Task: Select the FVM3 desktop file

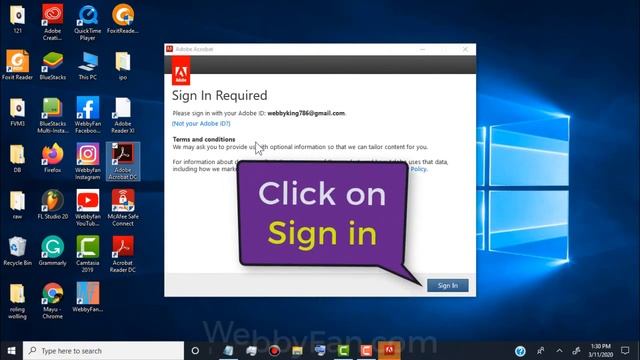Action: click(x=17, y=112)
